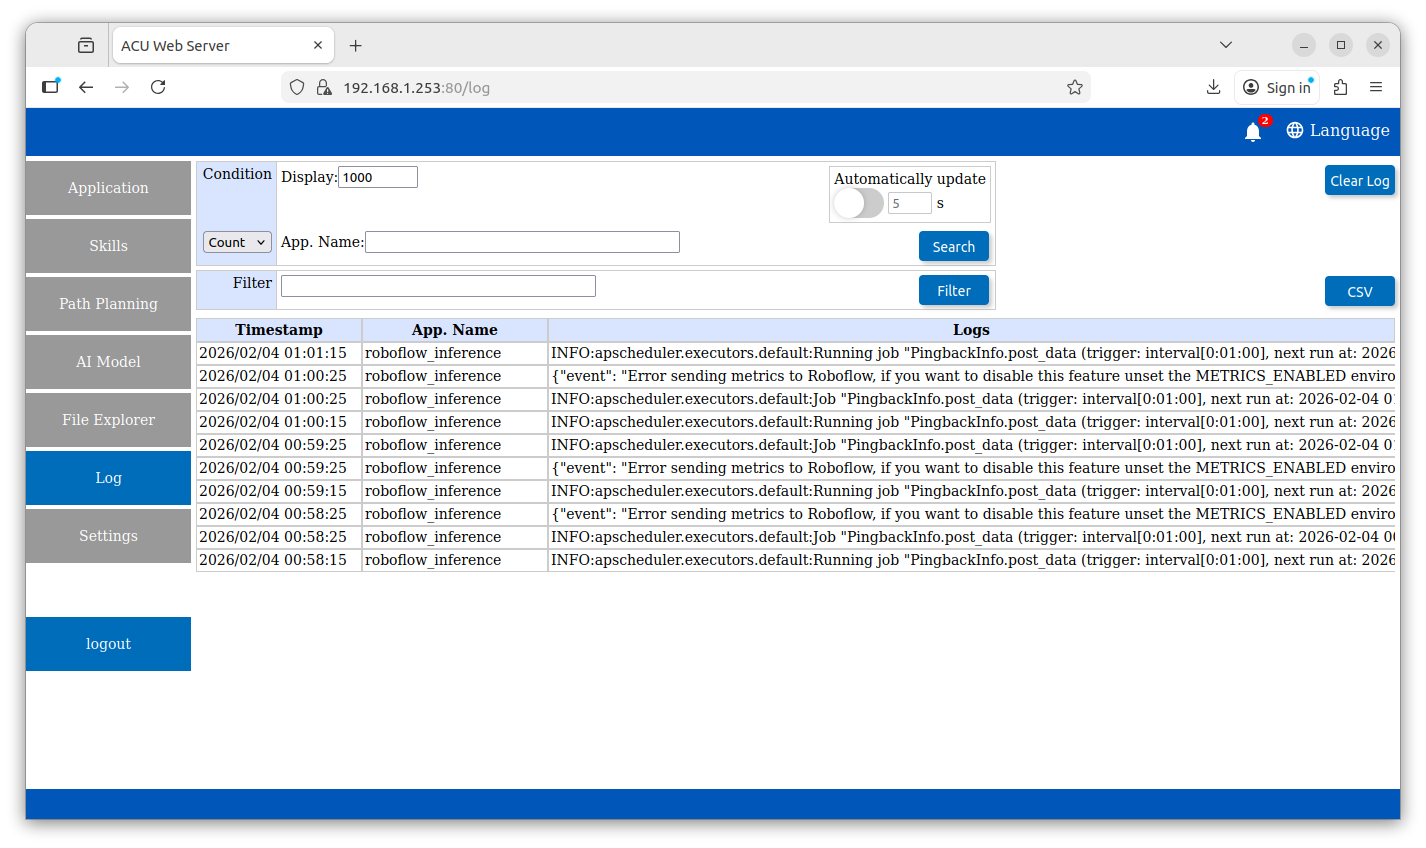Screen dimensions: 1426x848
Task: Open the extensions puzzle icon
Action: pos(1341,87)
